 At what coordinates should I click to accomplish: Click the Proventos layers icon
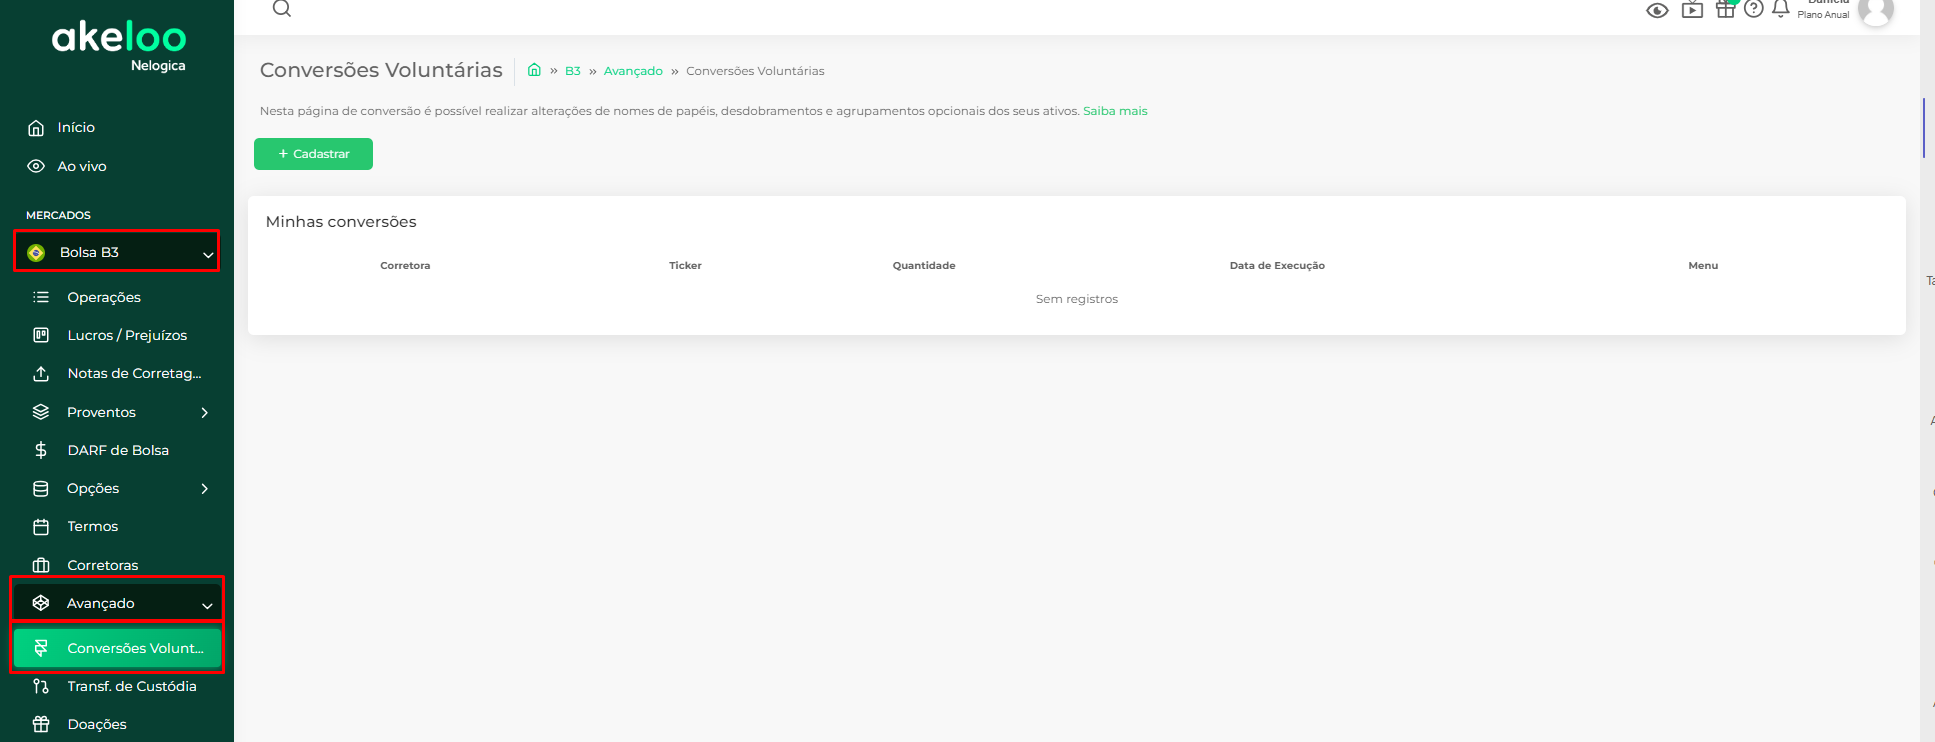point(41,412)
